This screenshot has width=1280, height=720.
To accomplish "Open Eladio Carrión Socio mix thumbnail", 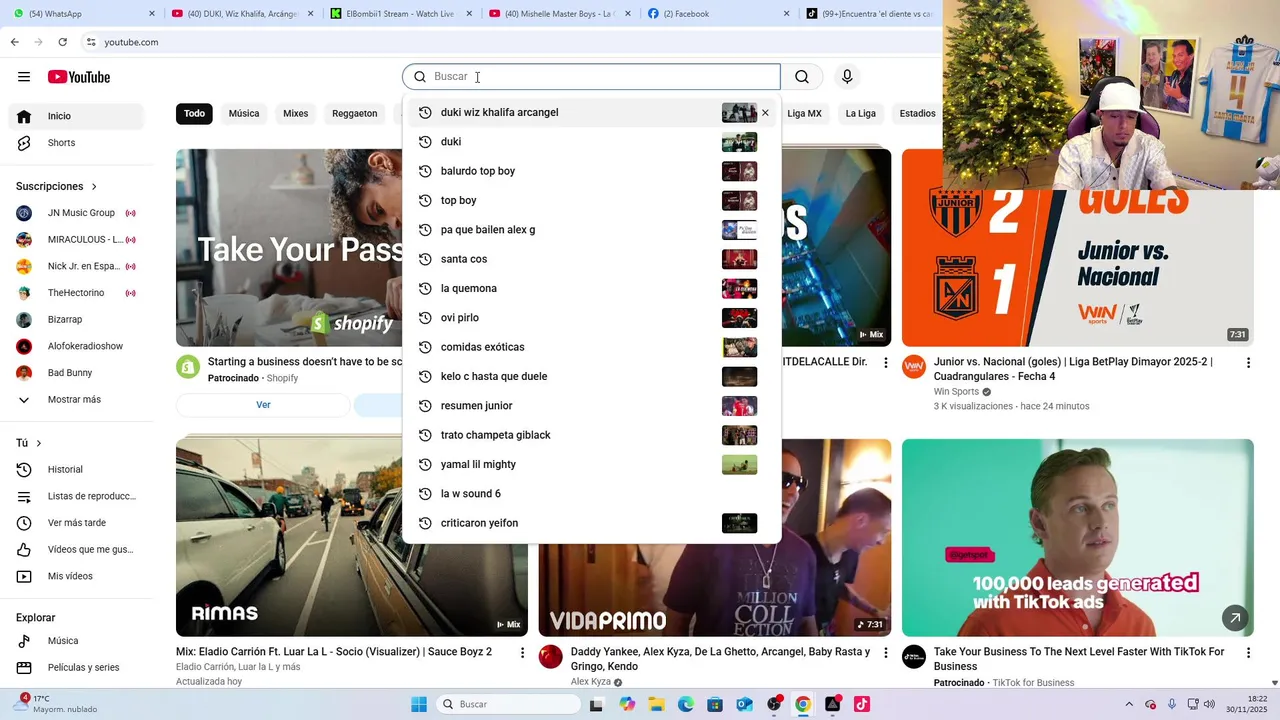I will coord(352,538).
